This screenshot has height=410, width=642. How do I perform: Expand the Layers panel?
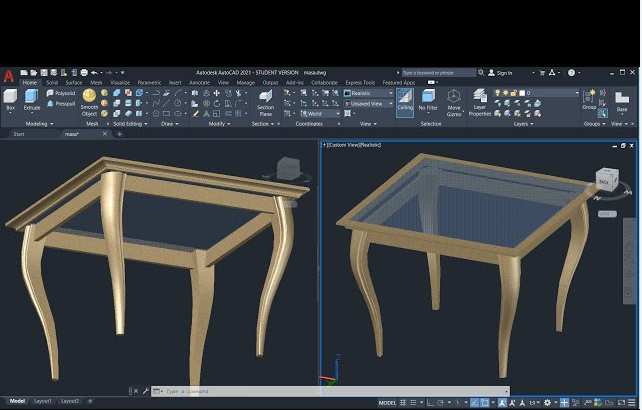[523, 124]
